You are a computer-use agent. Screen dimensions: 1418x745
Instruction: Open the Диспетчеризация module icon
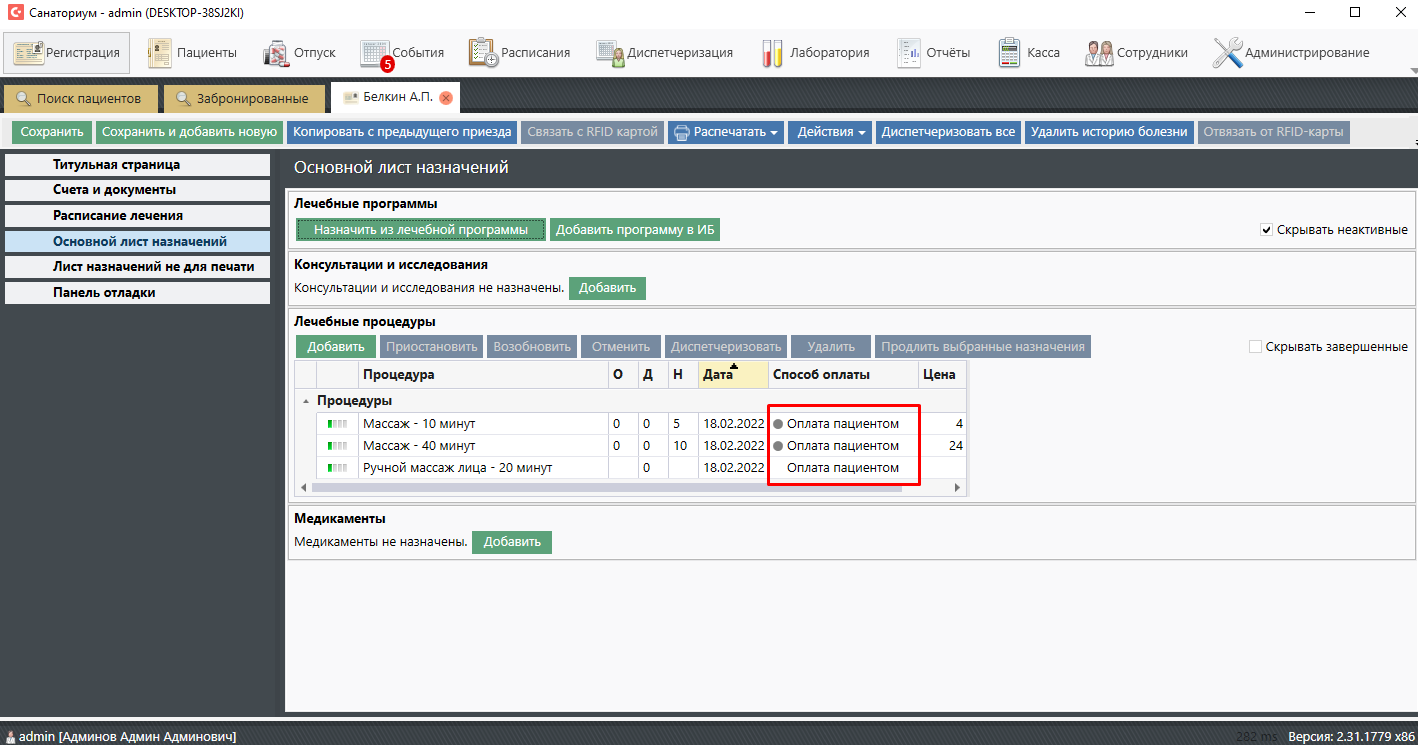(x=610, y=53)
